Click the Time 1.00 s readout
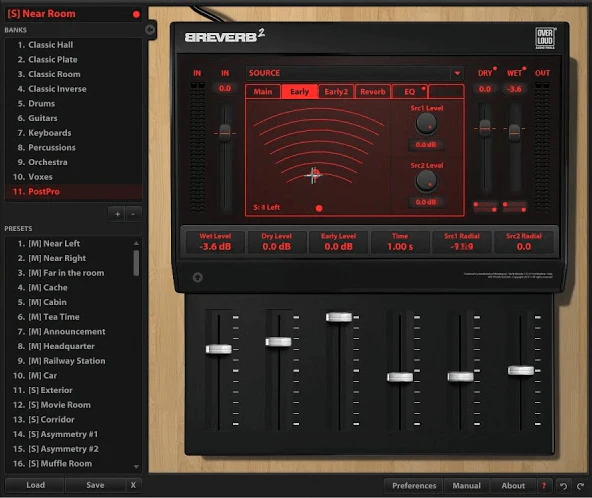 400,242
